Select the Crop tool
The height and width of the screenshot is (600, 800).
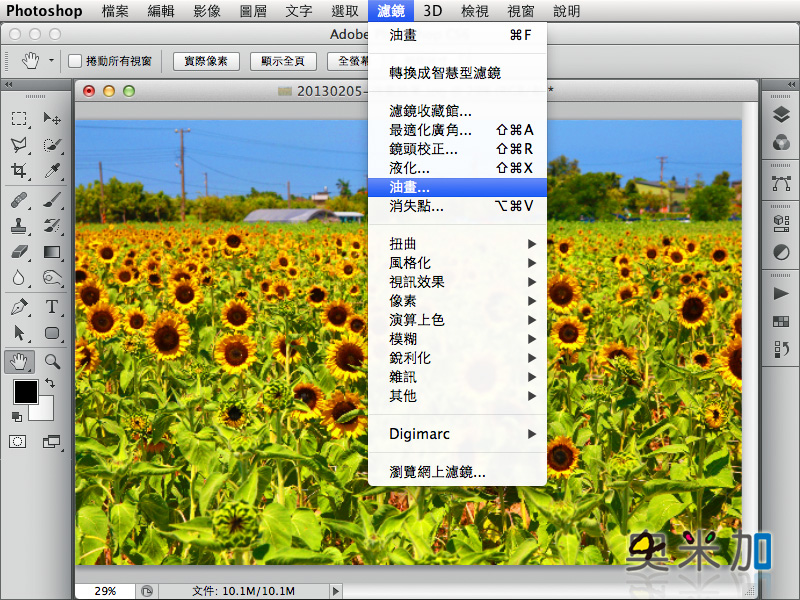click(19, 170)
